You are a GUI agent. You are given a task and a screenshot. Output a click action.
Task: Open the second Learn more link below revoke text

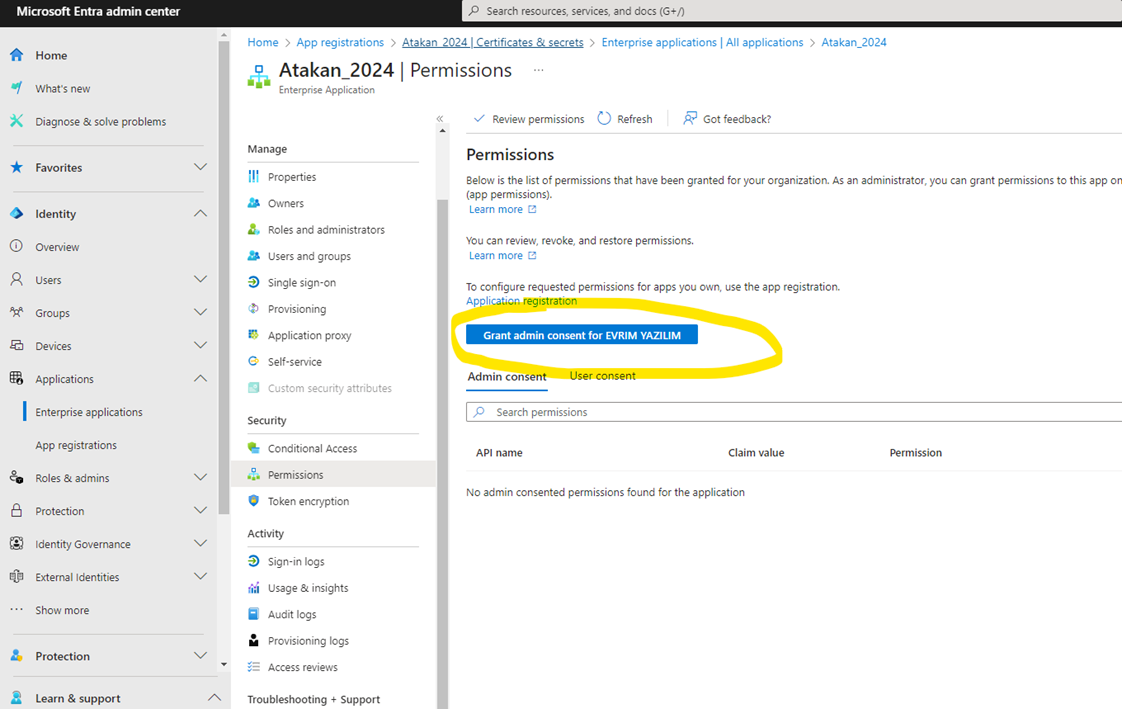[502, 255]
